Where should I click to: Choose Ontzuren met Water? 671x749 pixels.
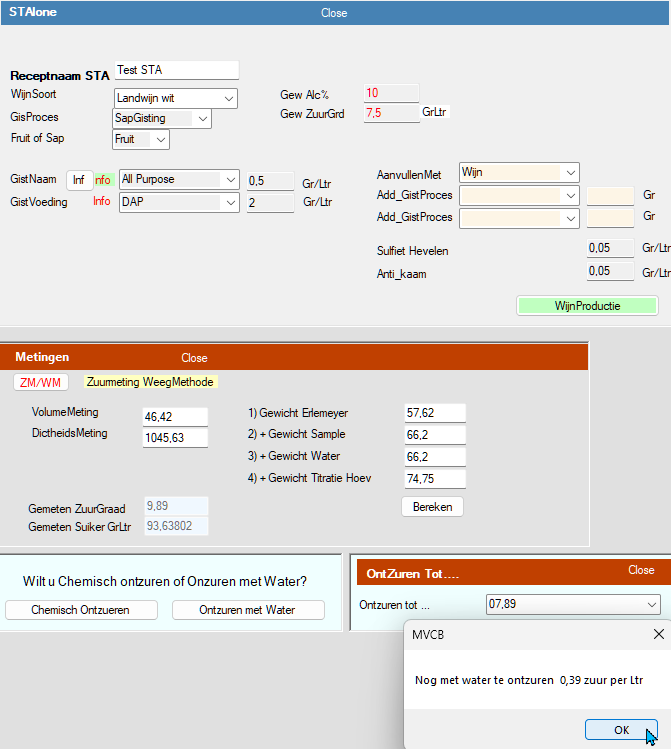pyautogui.click(x=247, y=610)
